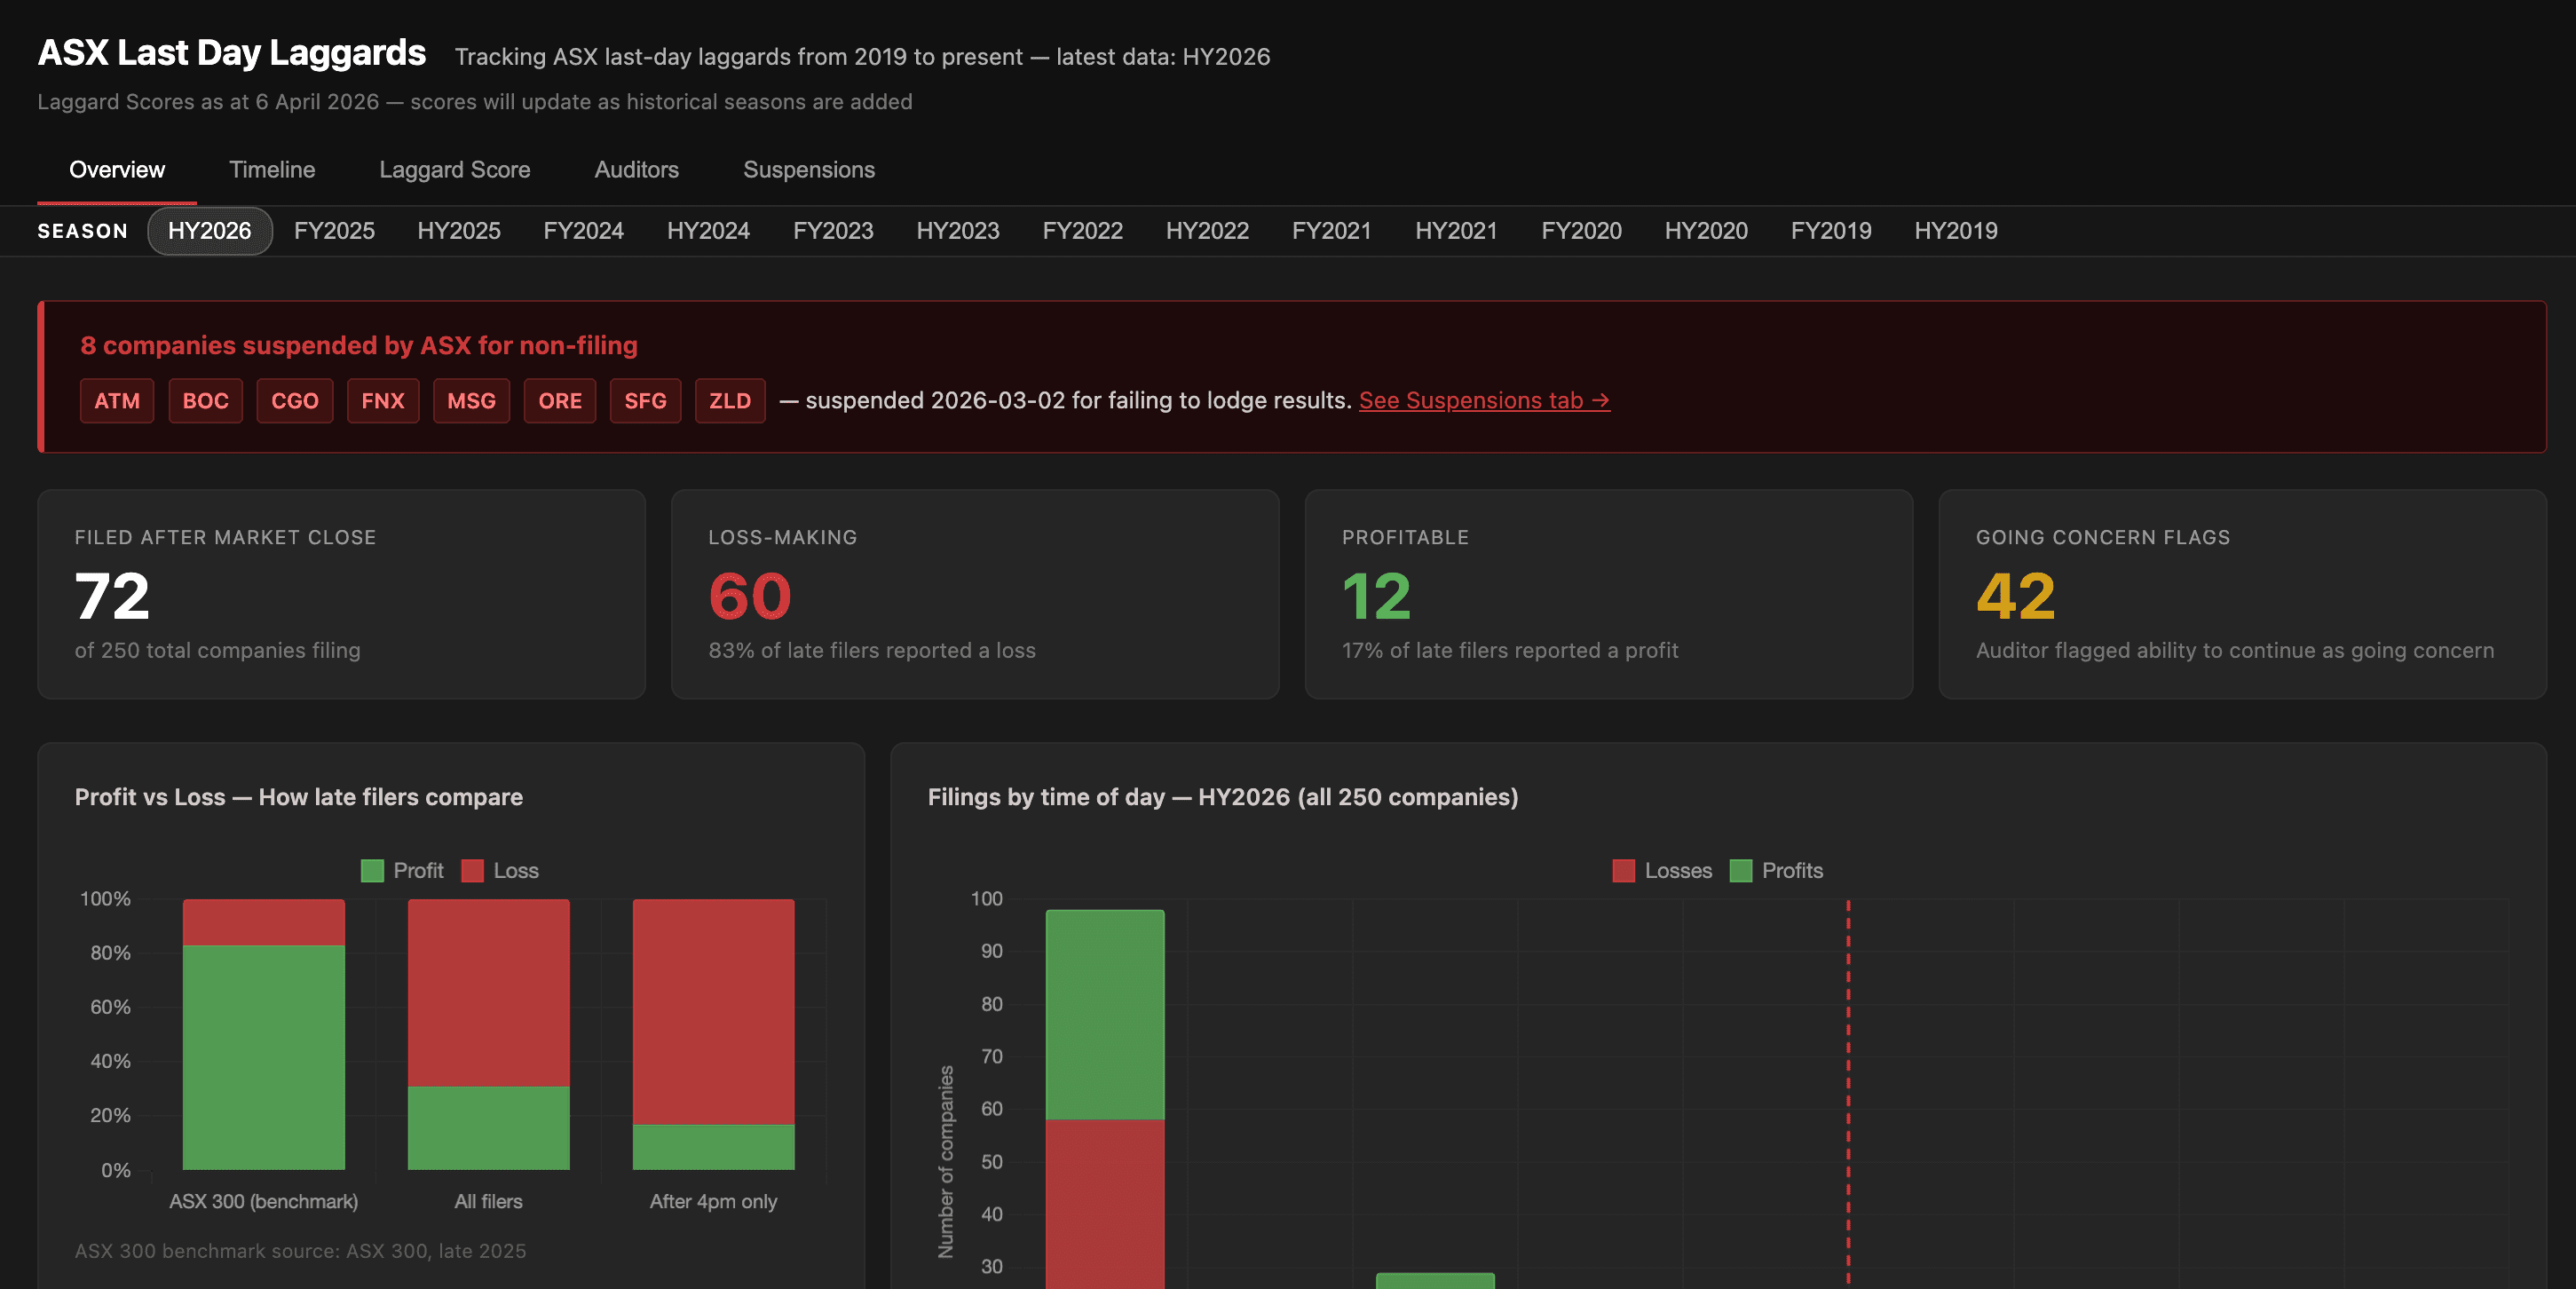Follow the See Suspensions tab link

1484,401
